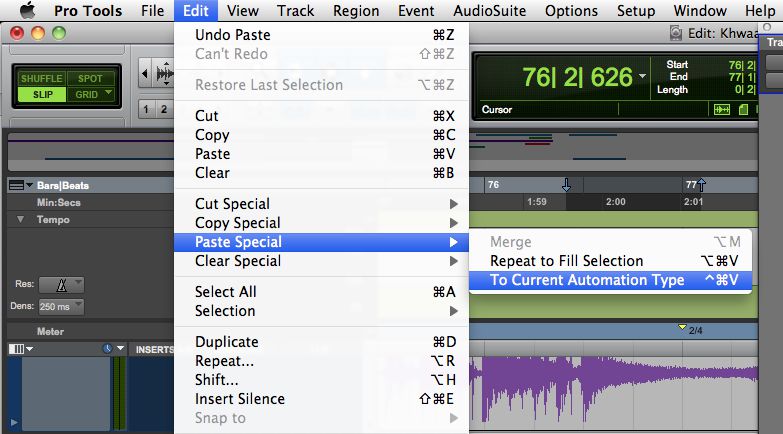Screen dimensions: 783x434
Task: Enable Shuffle edit mode
Action: tap(41, 78)
